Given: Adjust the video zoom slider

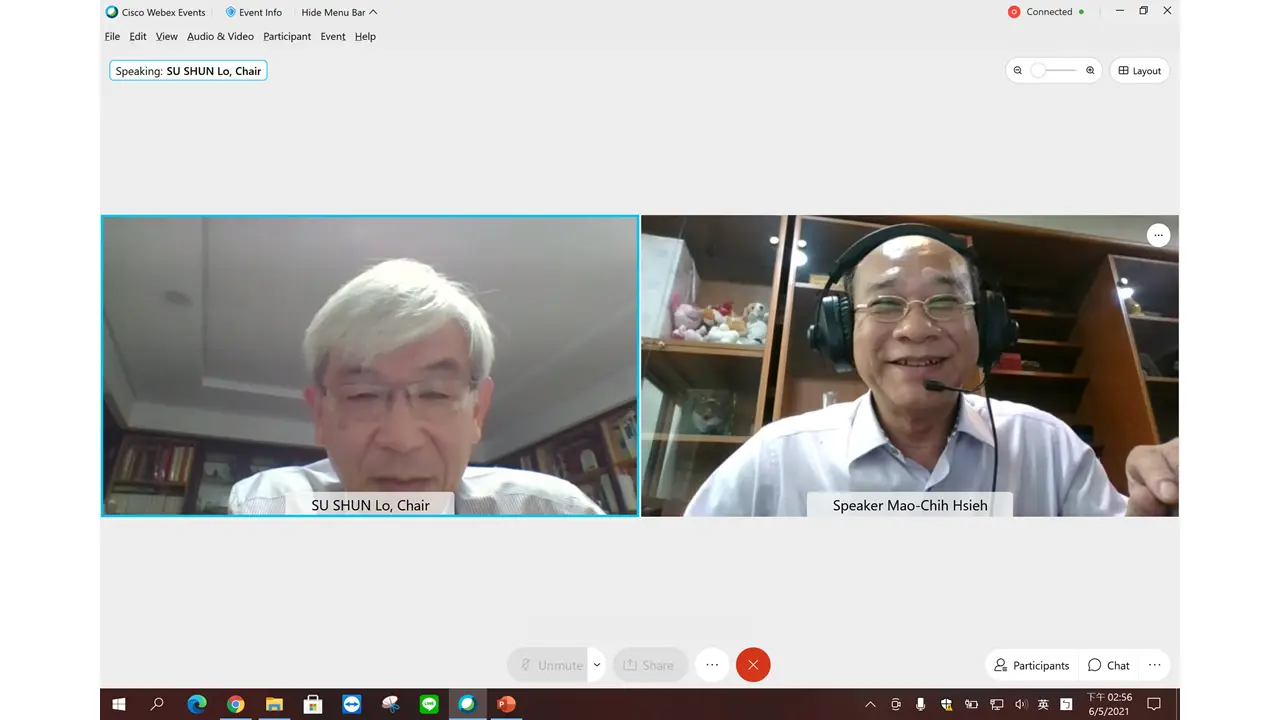Looking at the screenshot, I should click(x=1040, y=71).
